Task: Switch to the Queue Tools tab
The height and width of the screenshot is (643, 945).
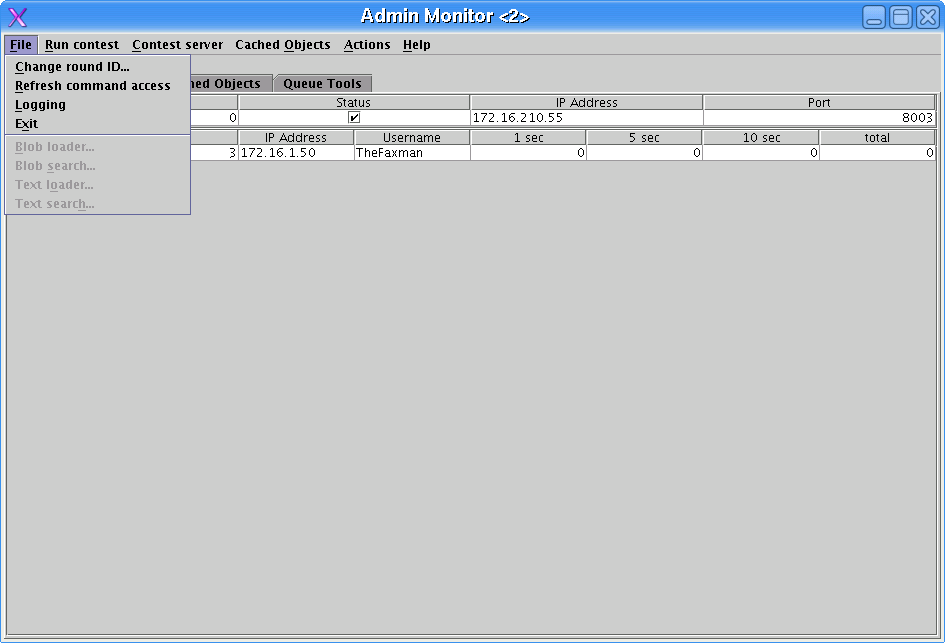Action: (x=322, y=83)
